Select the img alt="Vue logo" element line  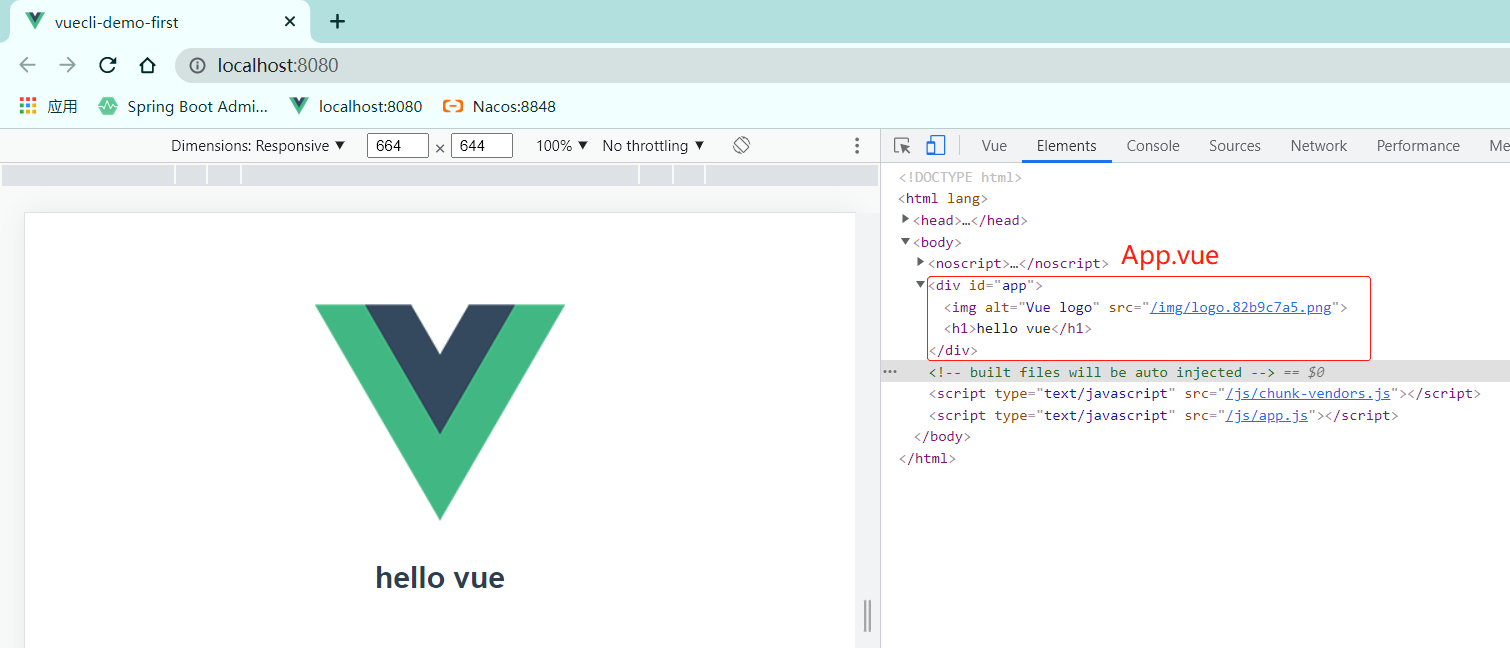tap(1146, 307)
